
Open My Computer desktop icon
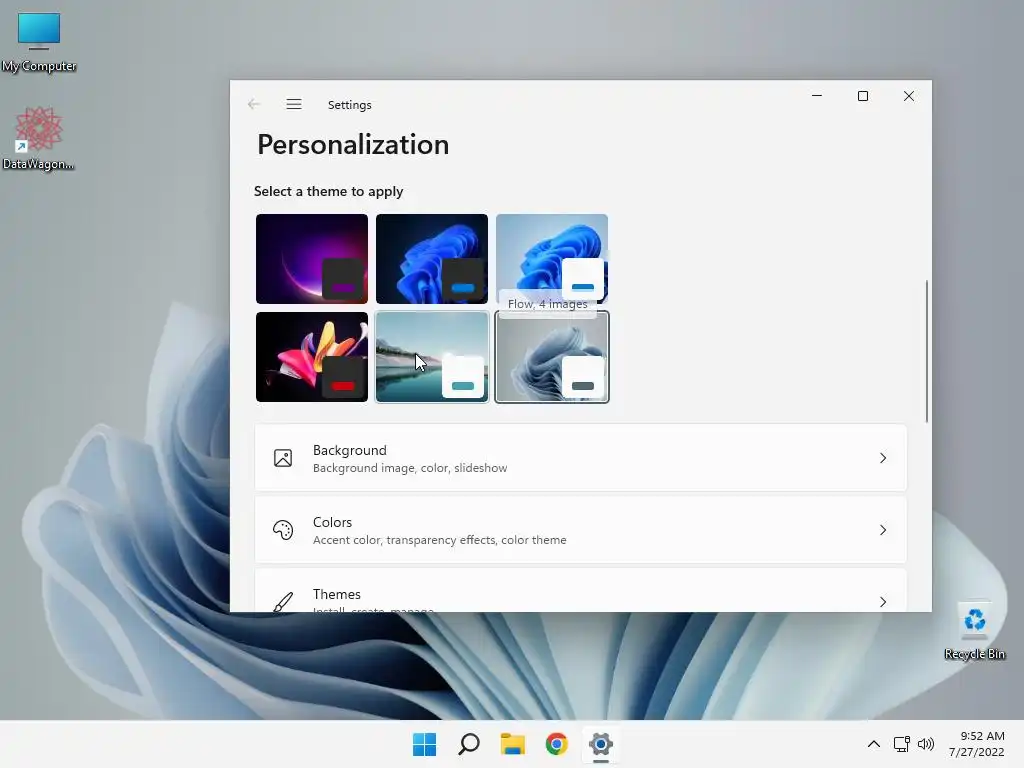pyautogui.click(x=39, y=42)
